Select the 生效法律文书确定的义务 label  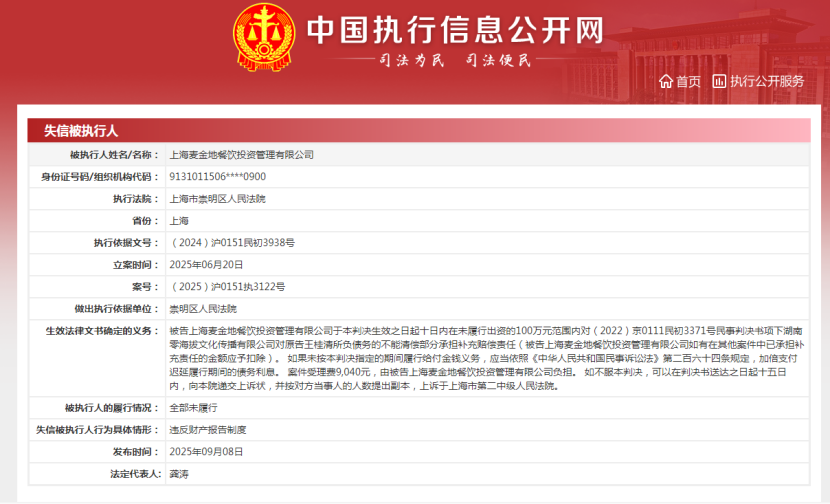[102, 331]
